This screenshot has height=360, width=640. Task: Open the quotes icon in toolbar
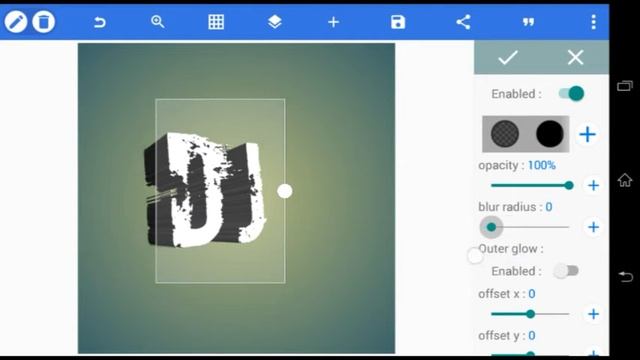[x=529, y=22]
